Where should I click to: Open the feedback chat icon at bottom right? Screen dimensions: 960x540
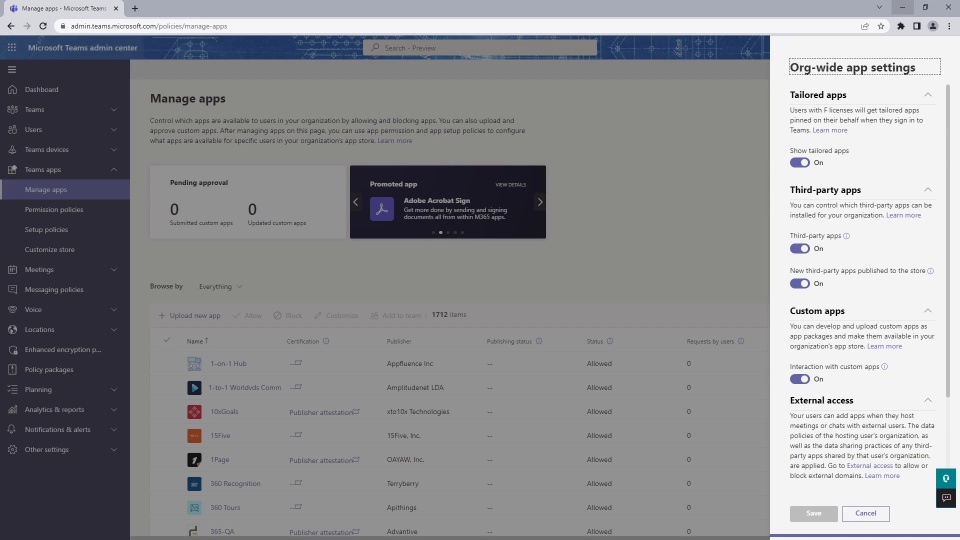point(947,498)
